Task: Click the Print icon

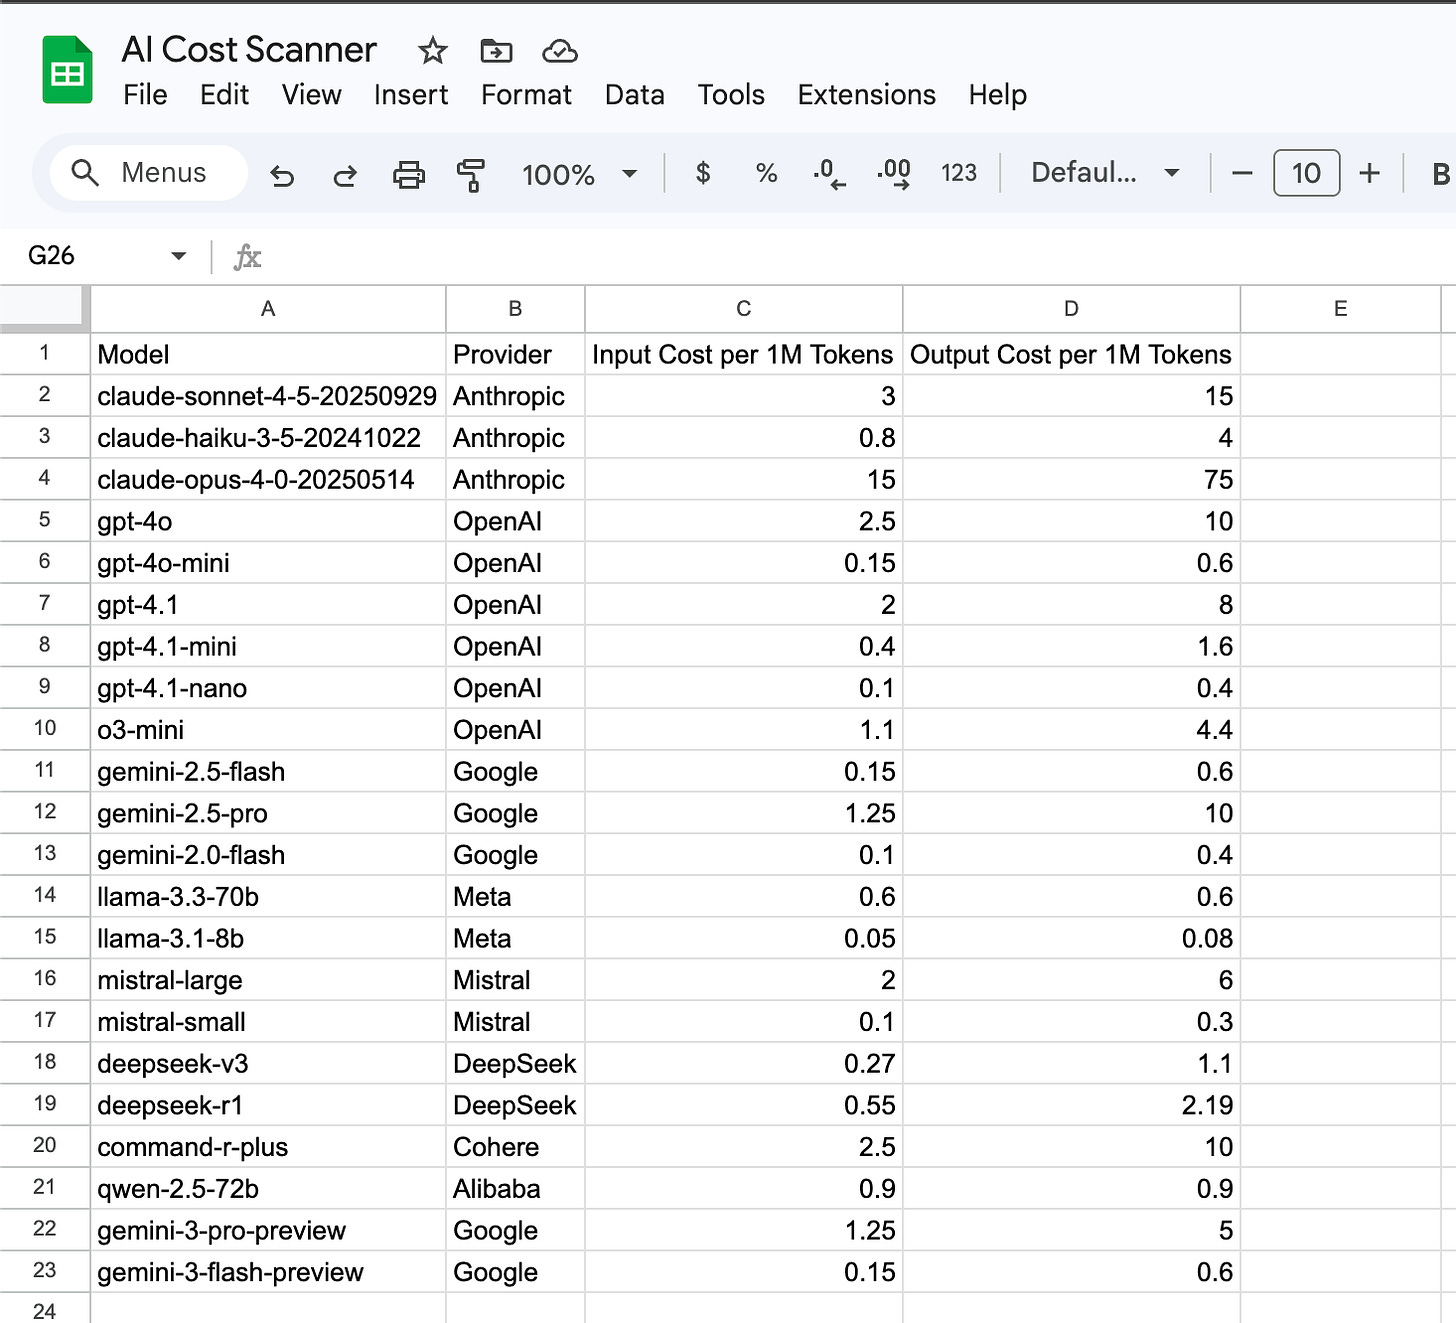Action: 408,174
